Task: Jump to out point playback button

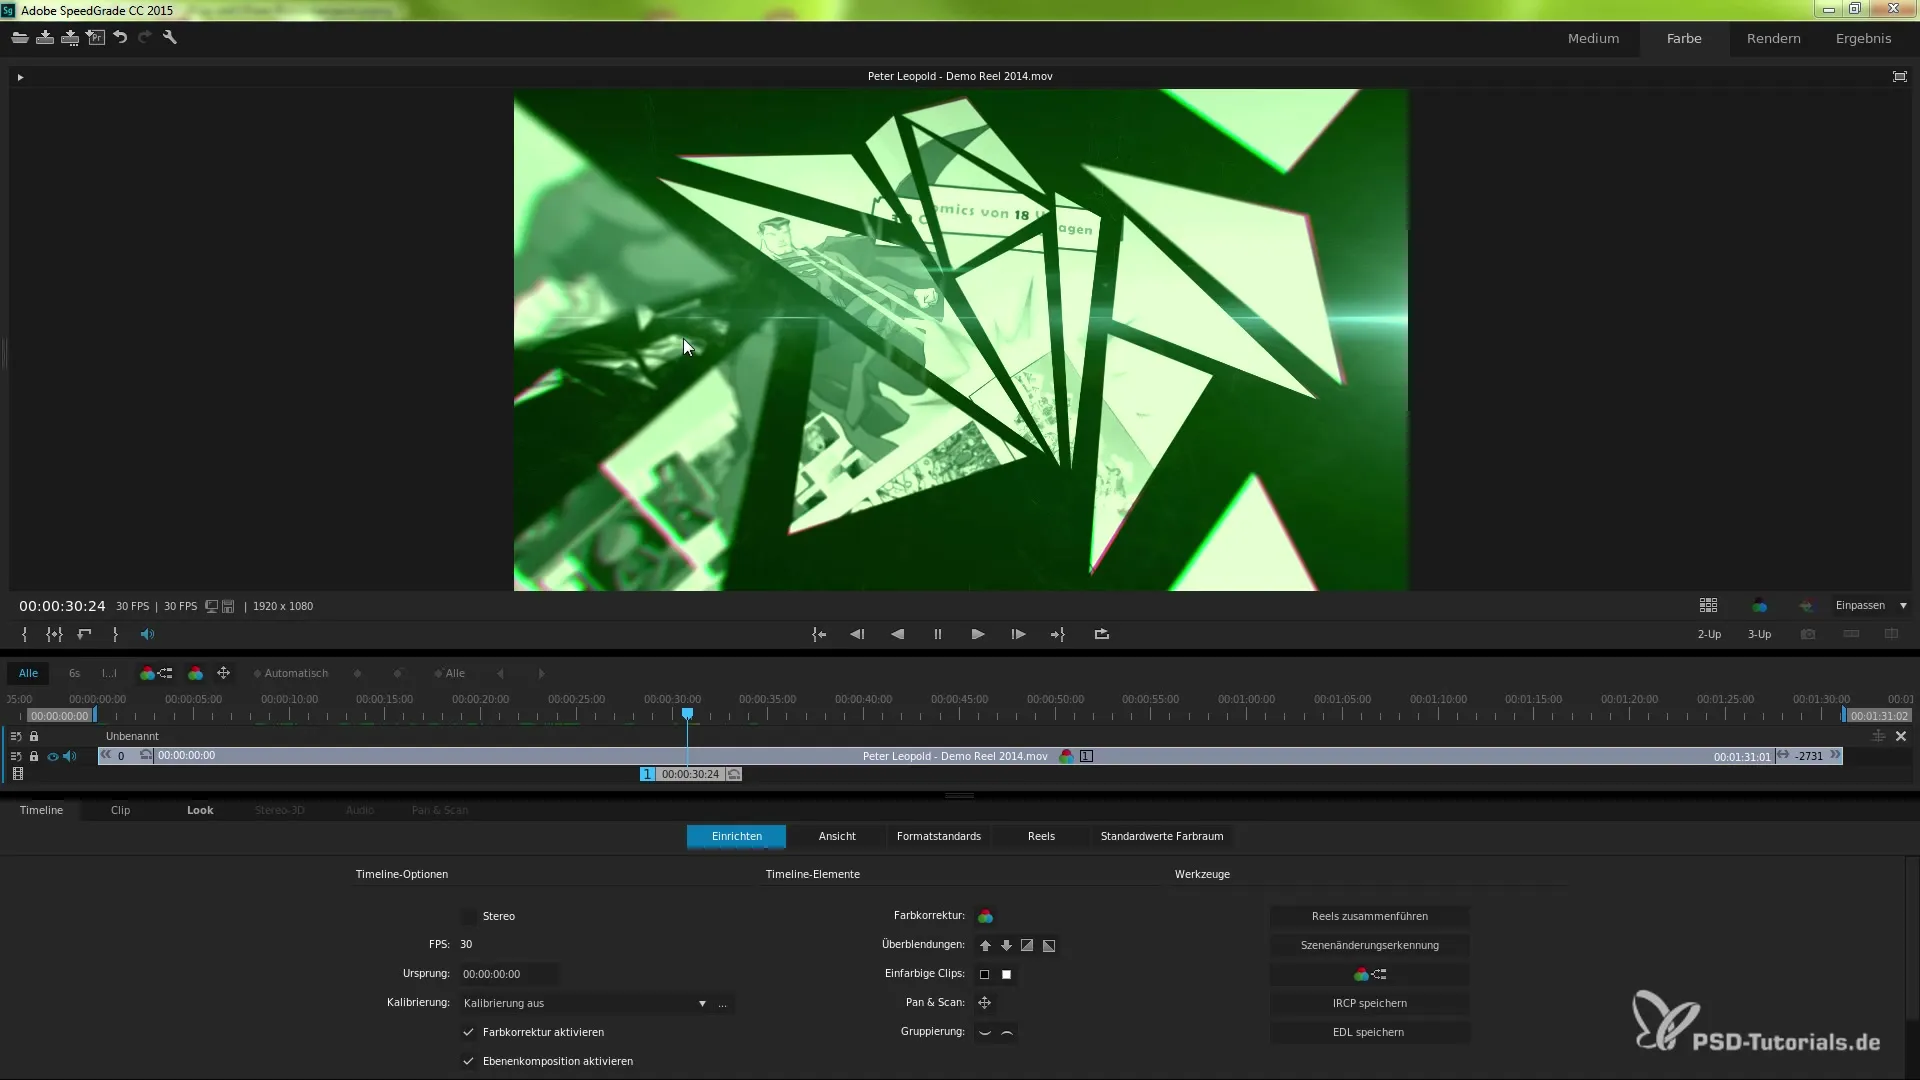Action: click(1058, 634)
